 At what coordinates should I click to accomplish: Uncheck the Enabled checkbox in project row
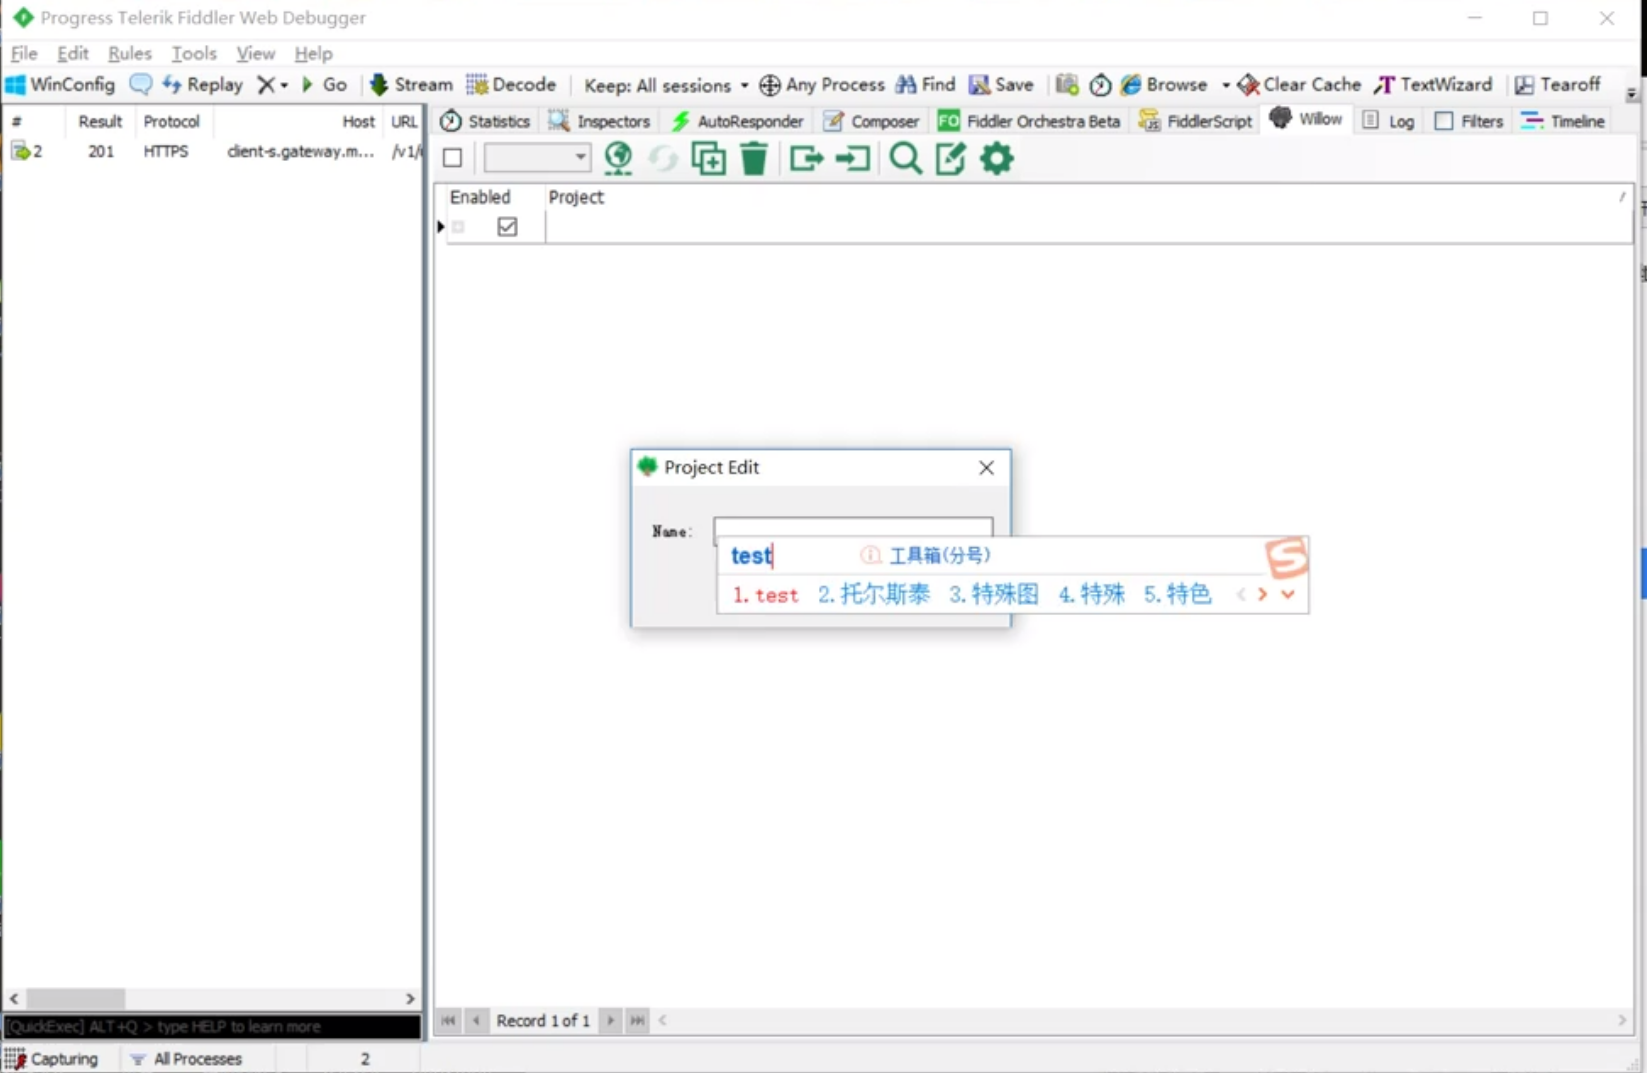(x=507, y=227)
